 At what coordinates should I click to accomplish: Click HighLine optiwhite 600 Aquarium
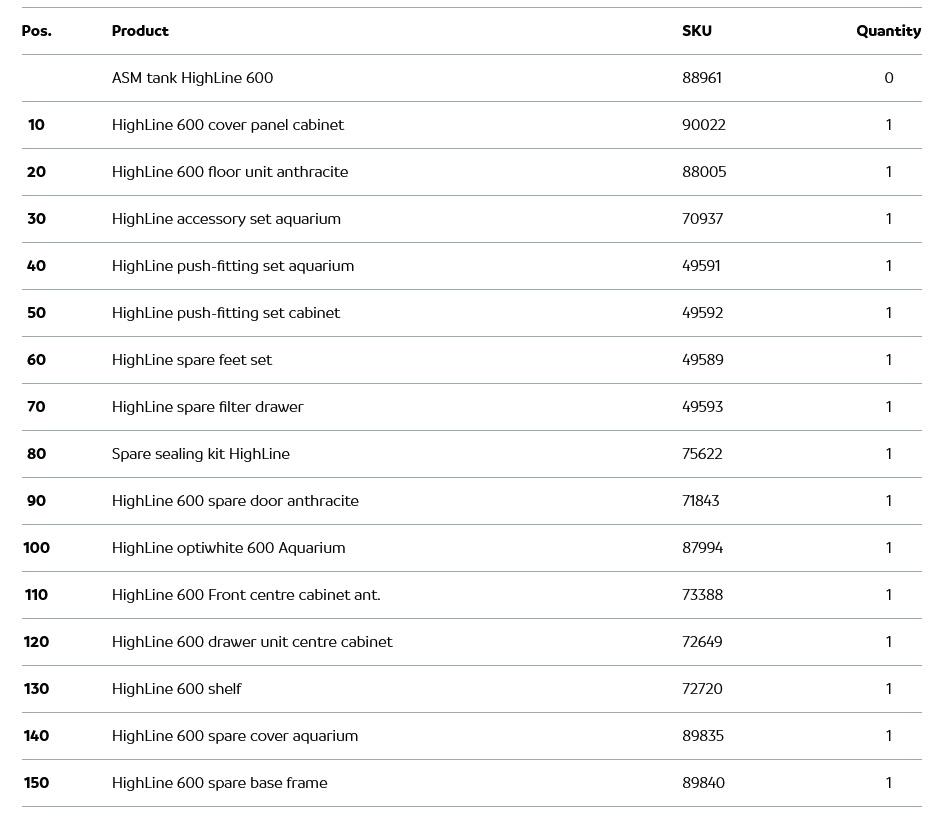pyautogui.click(x=228, y=548)
